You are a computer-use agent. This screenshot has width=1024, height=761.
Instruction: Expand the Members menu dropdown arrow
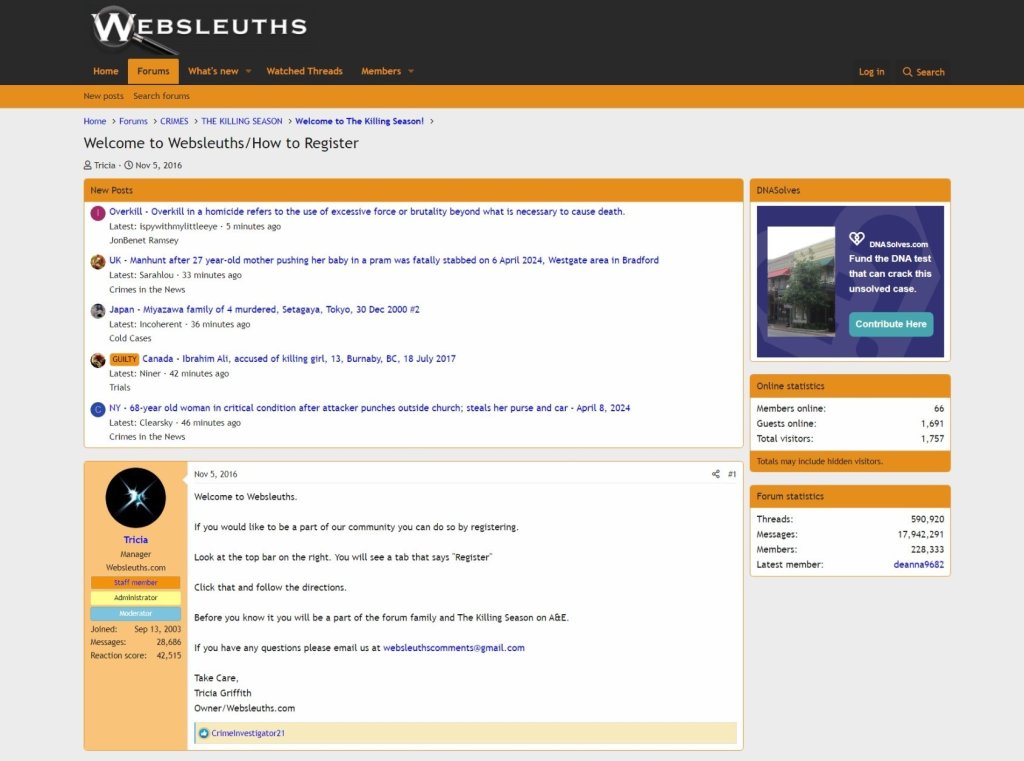[410, 72]
